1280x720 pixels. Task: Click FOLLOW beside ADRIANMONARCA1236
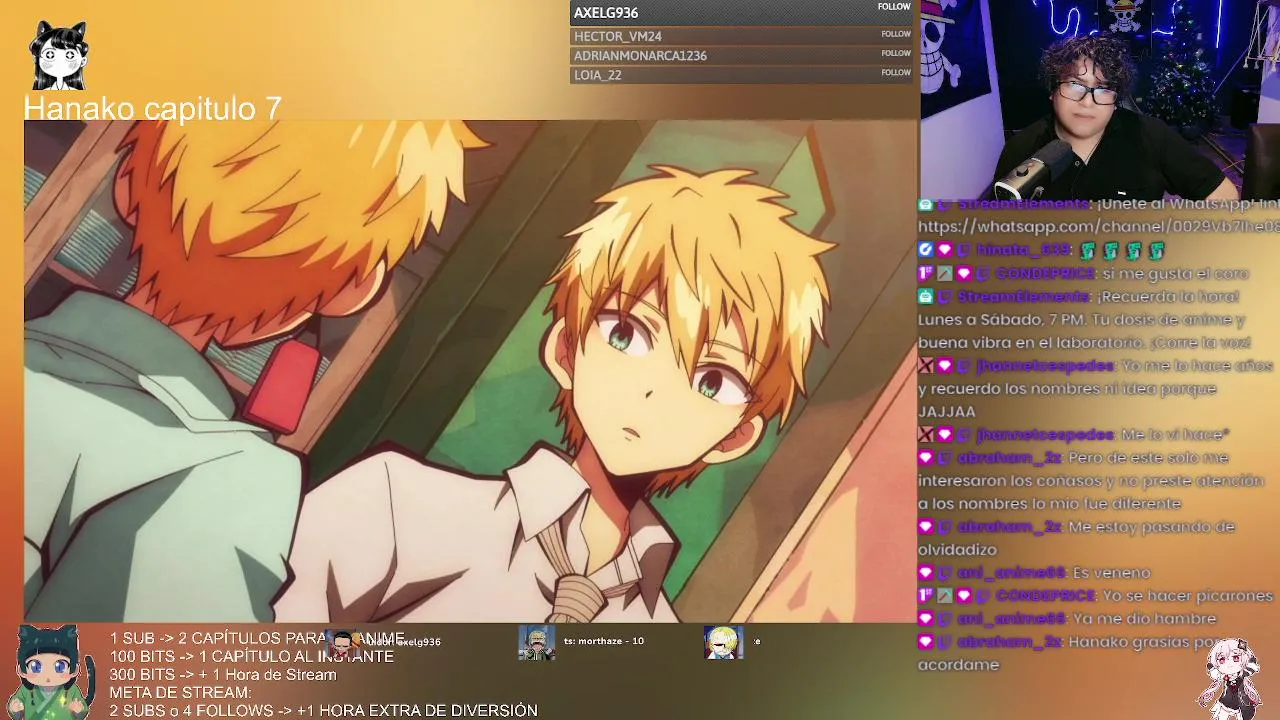pos(896,53)
